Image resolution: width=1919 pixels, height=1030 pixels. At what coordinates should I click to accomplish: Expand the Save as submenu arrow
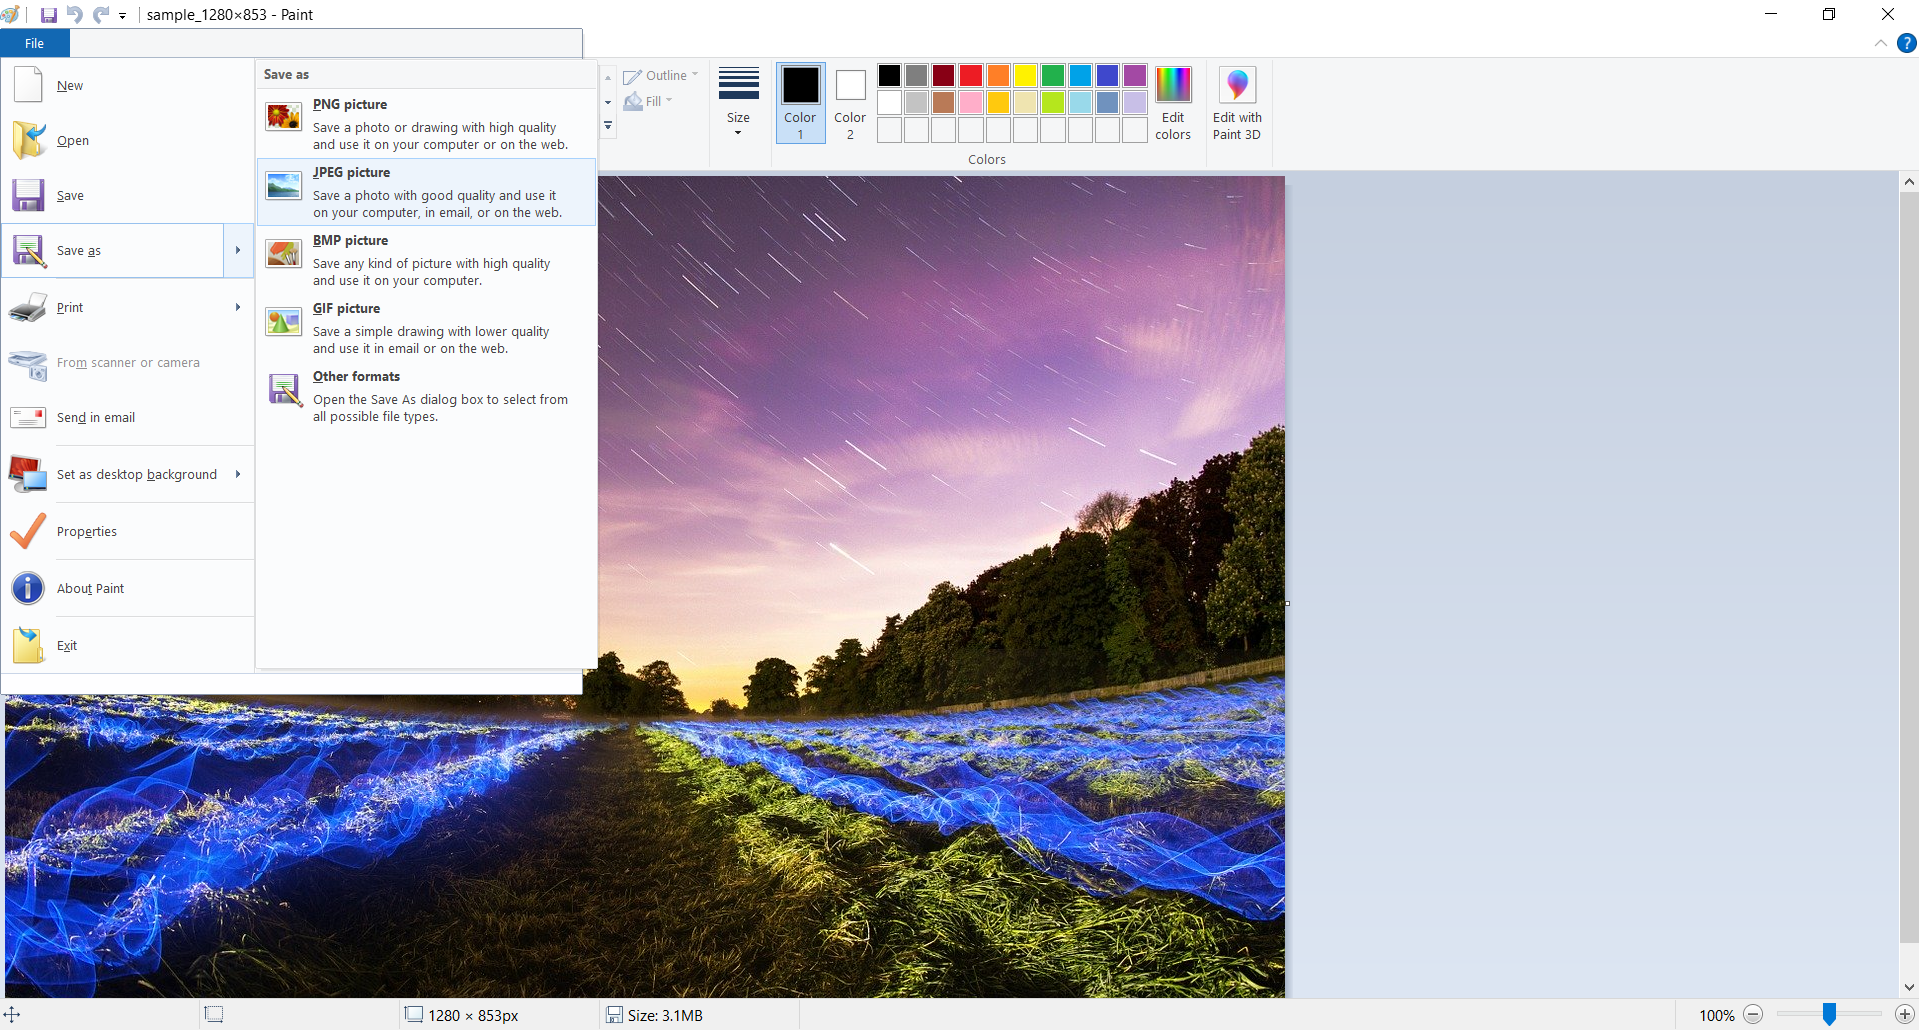coord(238,250)
